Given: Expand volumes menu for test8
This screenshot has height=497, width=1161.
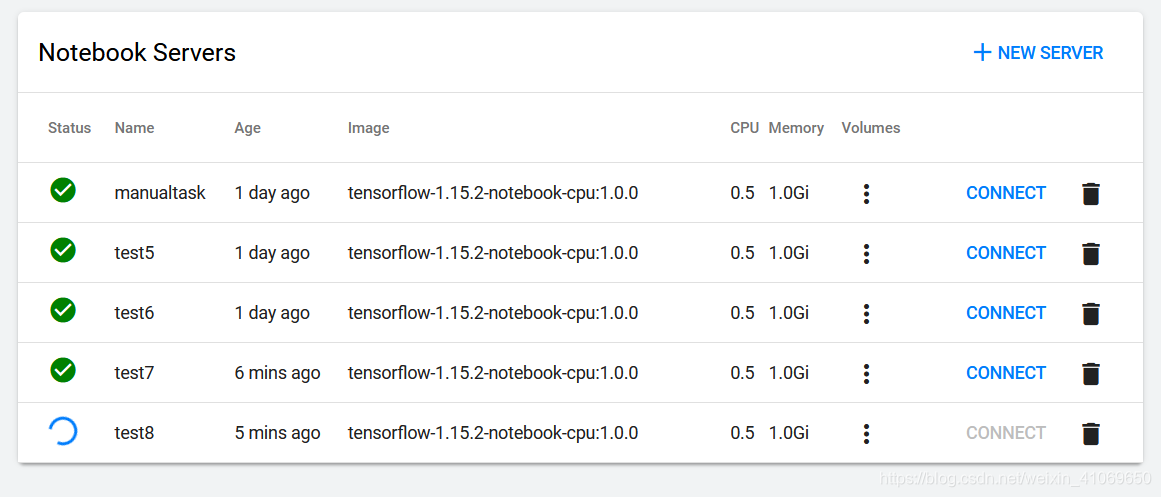Looking at the screenshot, I should 866,434.
